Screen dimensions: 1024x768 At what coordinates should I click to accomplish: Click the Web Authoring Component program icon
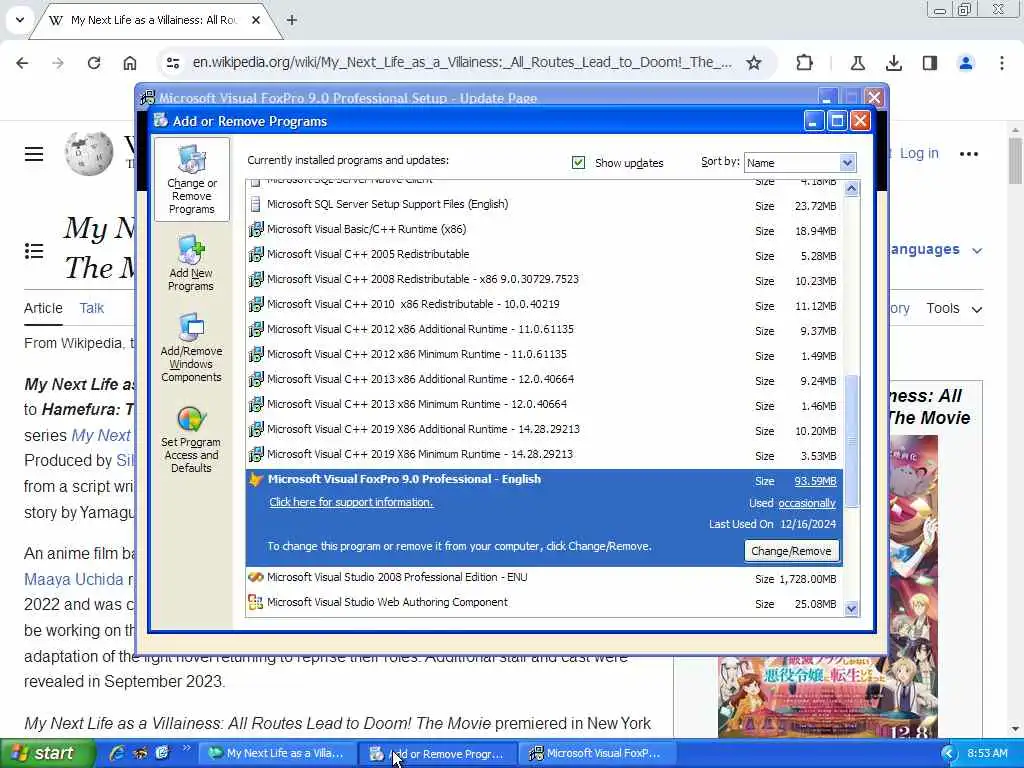click(255, 602)
